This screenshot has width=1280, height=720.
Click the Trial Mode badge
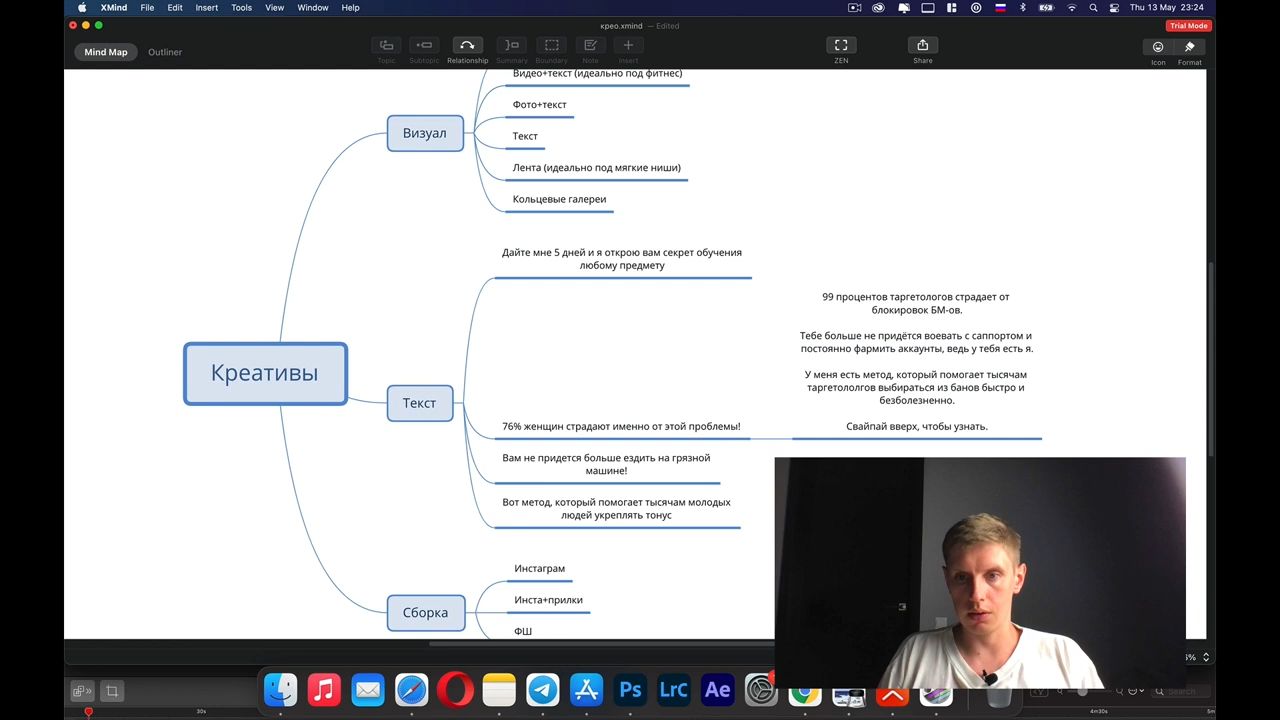(x=1188, y=26)
